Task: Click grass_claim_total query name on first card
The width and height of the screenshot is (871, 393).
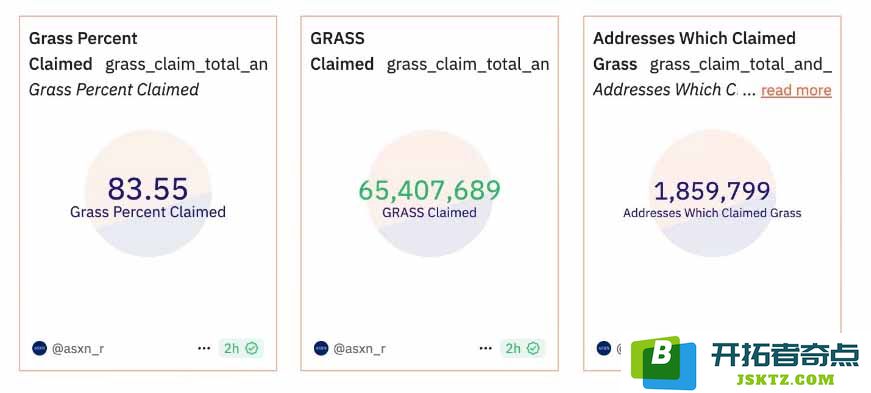Action: point(186,64)
